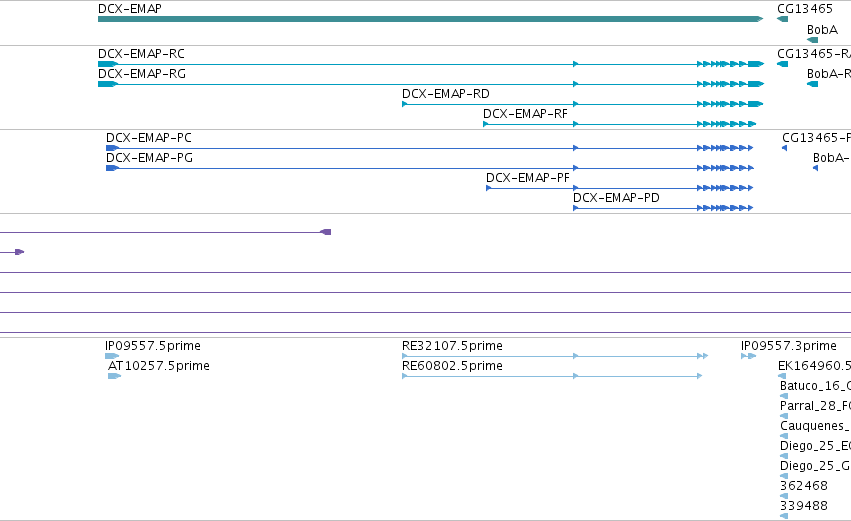Click the DCX-EMAP-PG first coding block
Image resolution: width=851 pixels, height=521 pixels.
(x=112, y=168)
